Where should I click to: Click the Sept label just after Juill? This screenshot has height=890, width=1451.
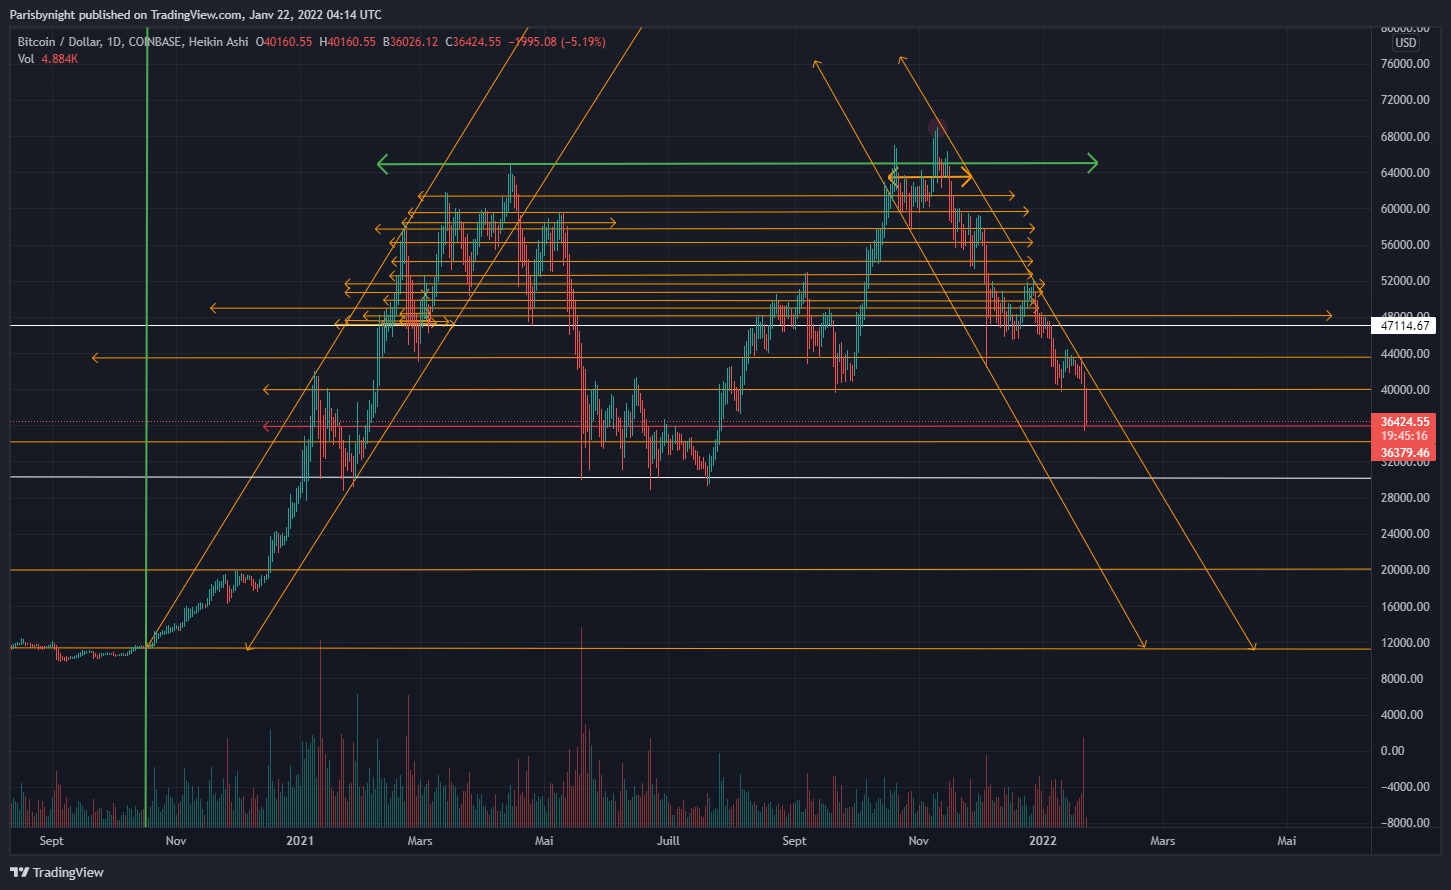pos(794,841)
